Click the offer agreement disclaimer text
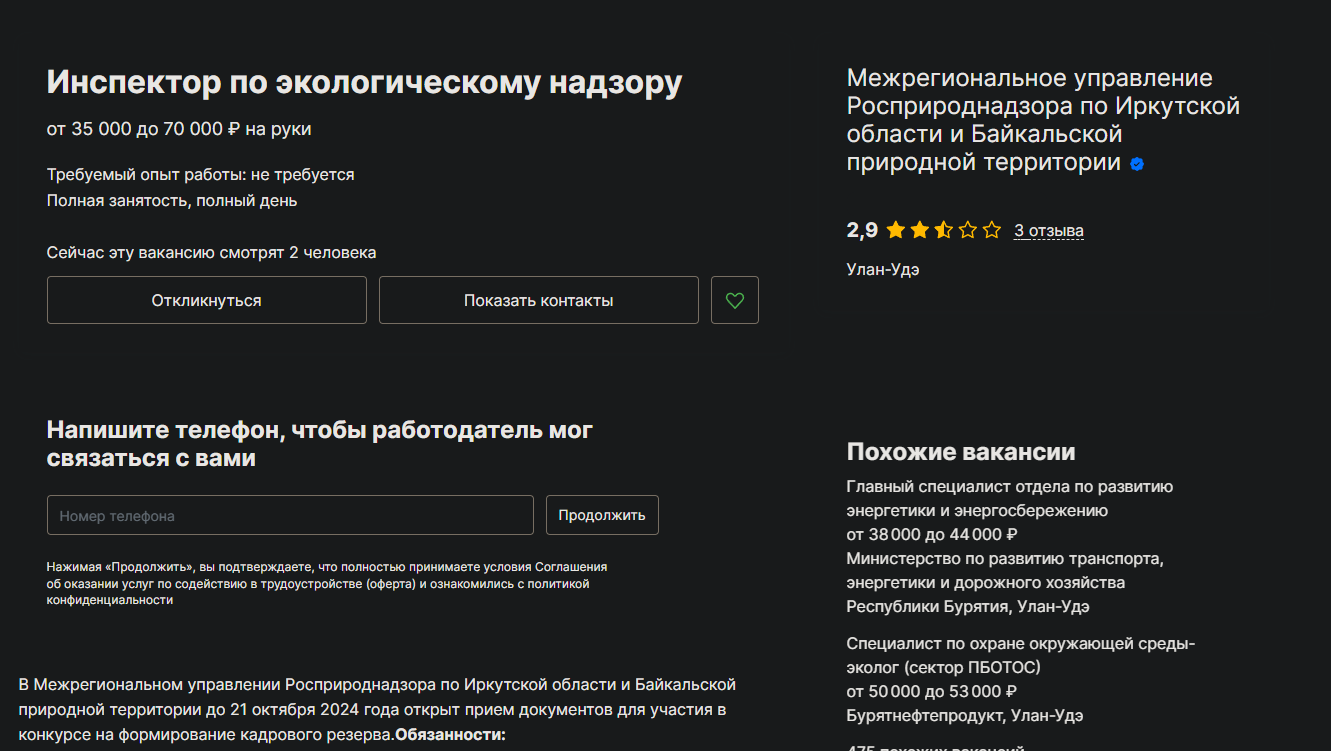The image size is (1331, 751). tap(327, 584)
